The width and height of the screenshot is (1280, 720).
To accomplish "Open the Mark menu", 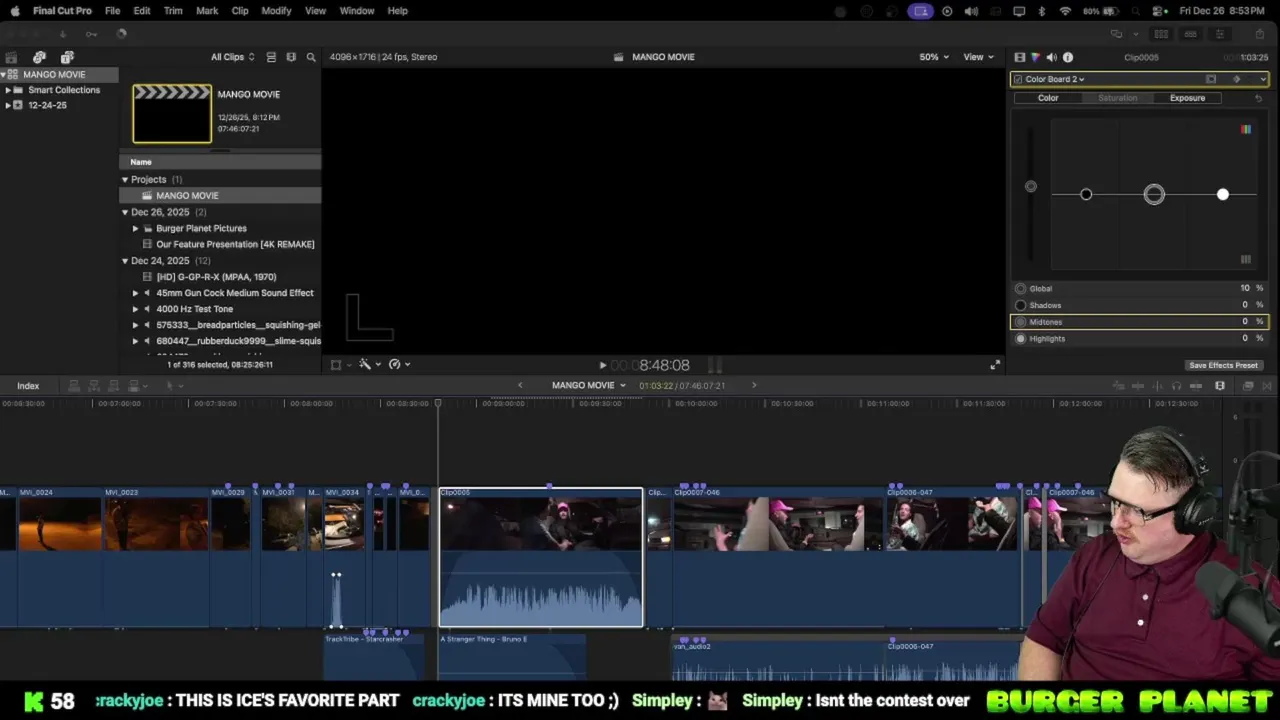I will click(x=207, y=11).
